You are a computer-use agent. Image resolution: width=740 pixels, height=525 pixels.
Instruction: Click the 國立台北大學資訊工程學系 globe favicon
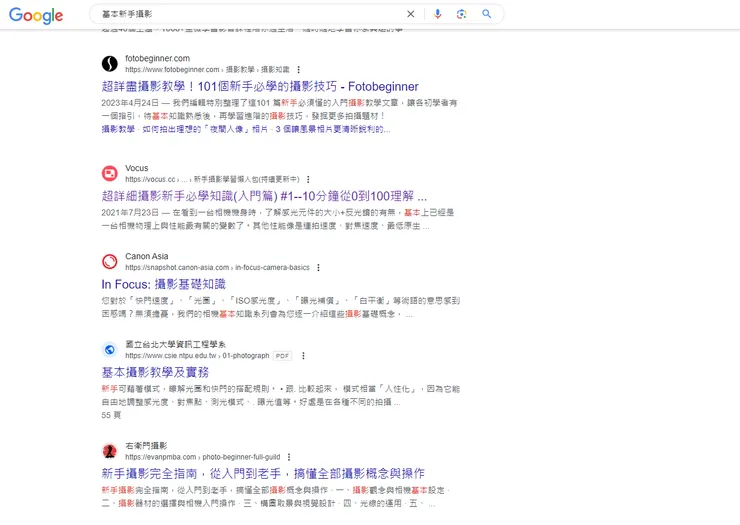click(x=109, y=349)
